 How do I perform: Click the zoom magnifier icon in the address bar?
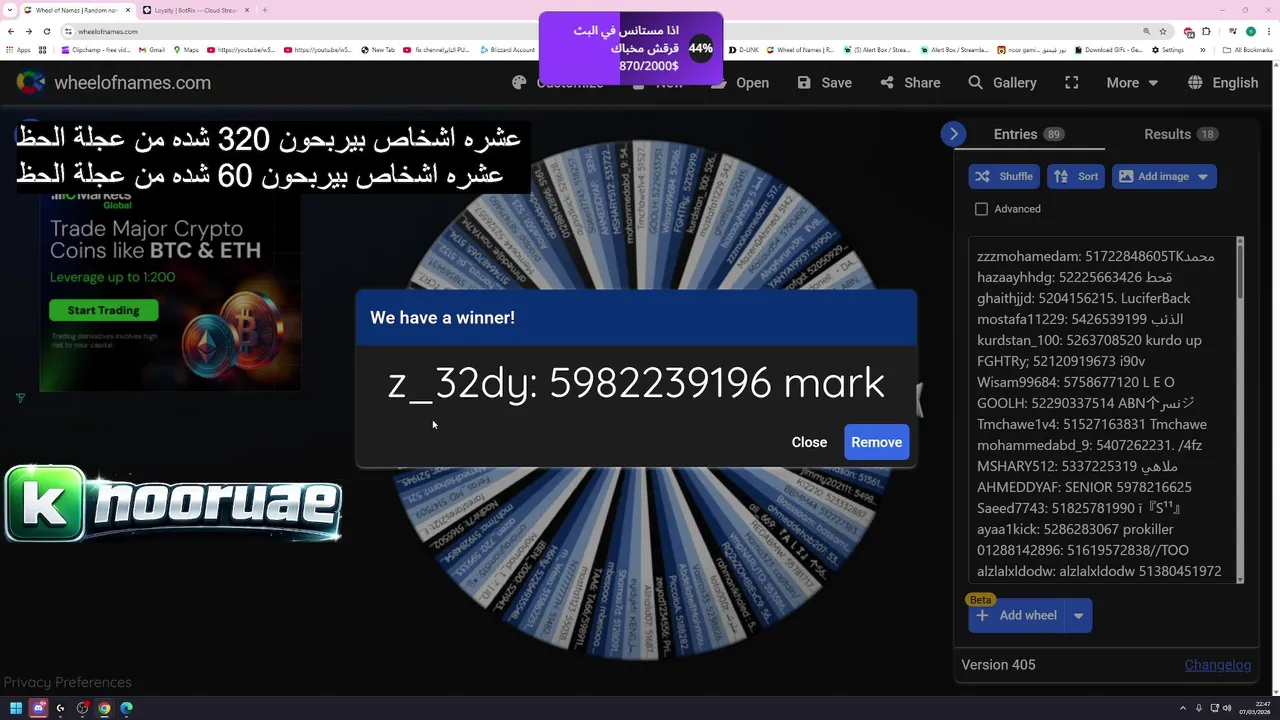pyautogui.click(x=1146, y=31)
